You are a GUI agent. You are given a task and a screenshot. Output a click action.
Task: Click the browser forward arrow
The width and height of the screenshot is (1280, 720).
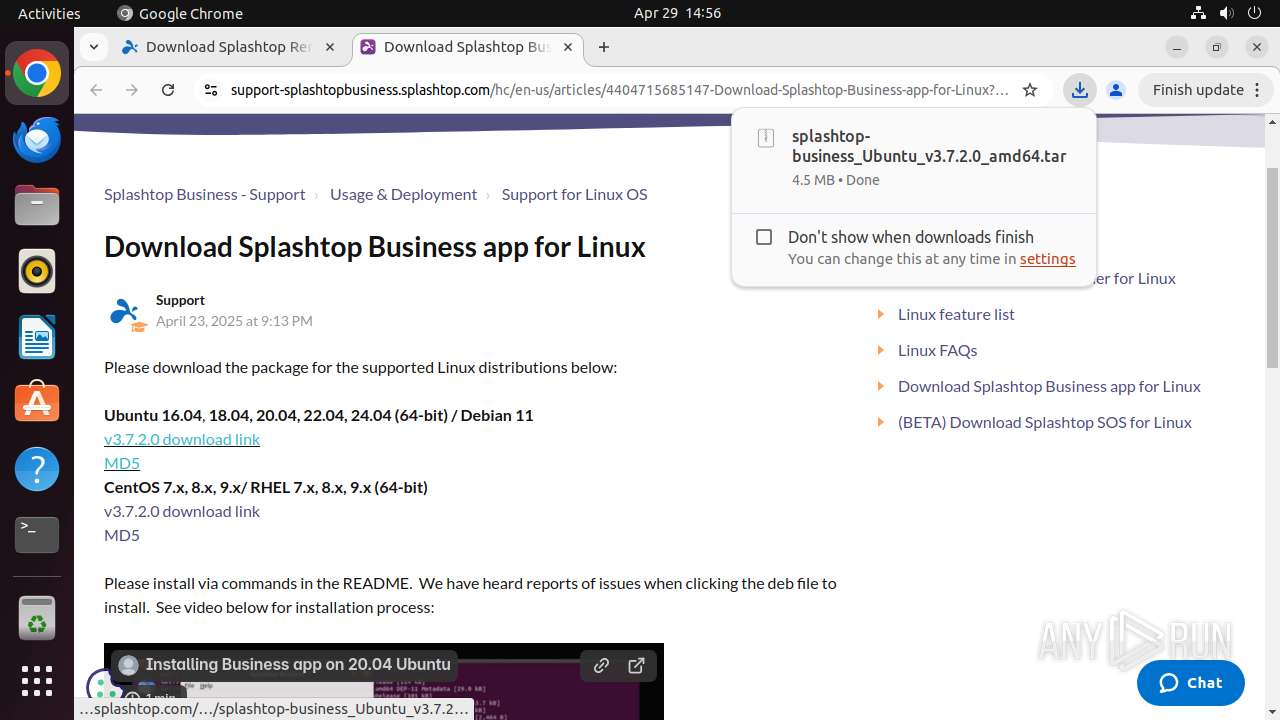(x=132, y=90)
